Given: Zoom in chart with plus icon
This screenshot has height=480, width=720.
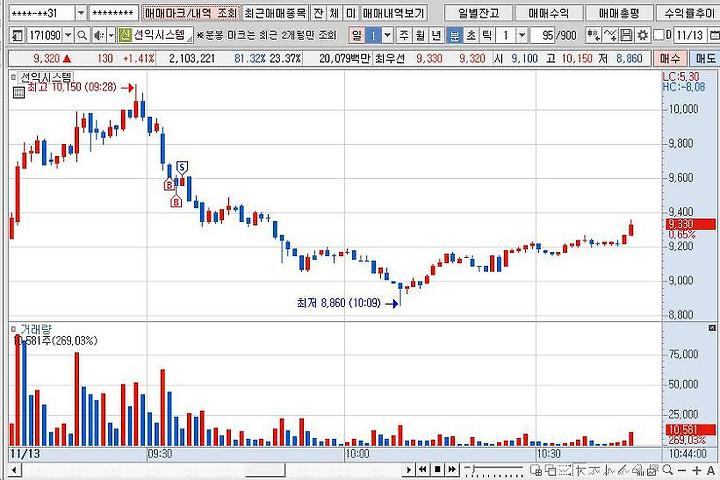Looking at the screenshot, I should tap(697, 470).
